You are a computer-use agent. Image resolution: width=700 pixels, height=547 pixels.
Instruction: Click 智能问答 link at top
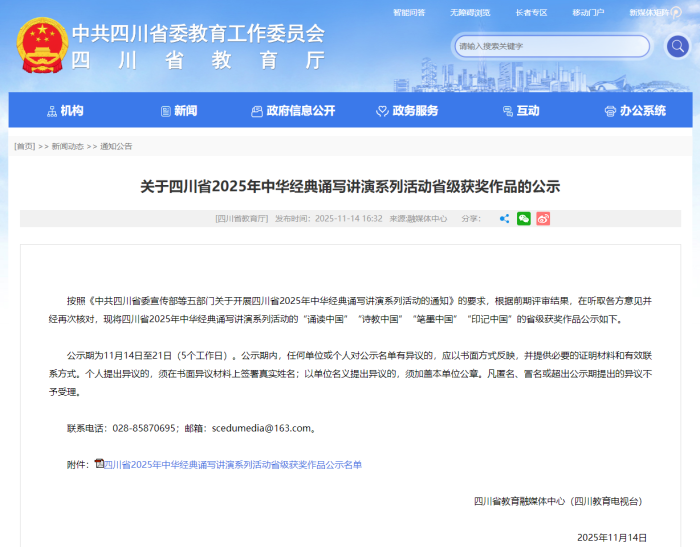point(408,13)
